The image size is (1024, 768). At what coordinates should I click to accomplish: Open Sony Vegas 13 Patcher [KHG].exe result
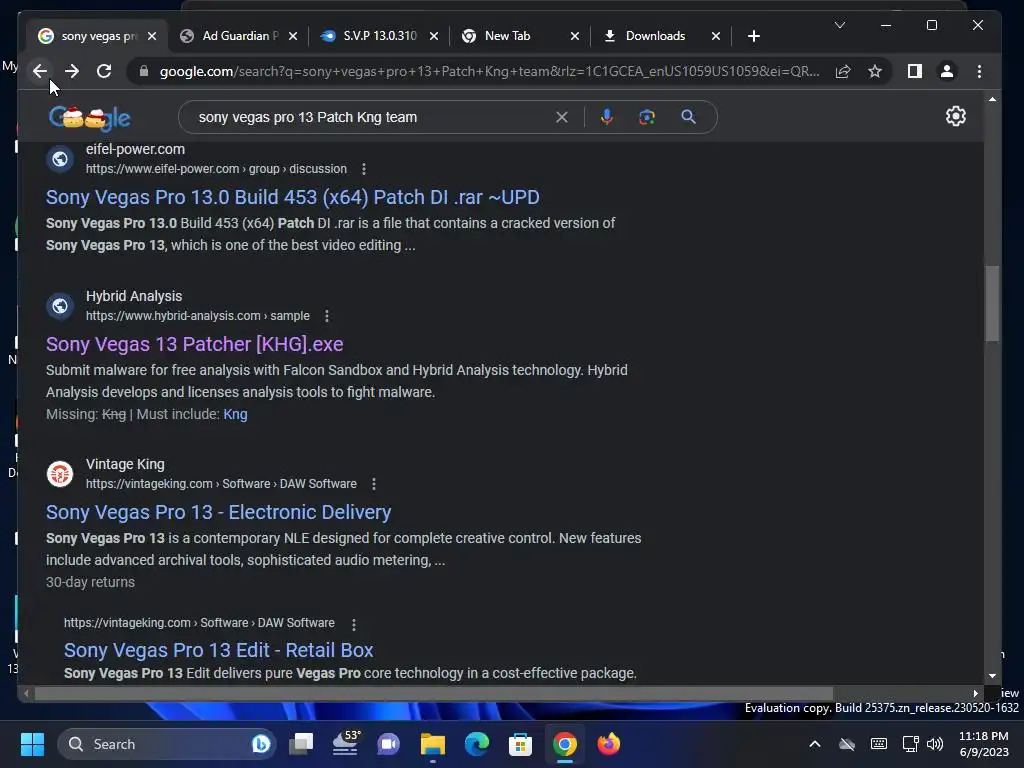[195, 344]
